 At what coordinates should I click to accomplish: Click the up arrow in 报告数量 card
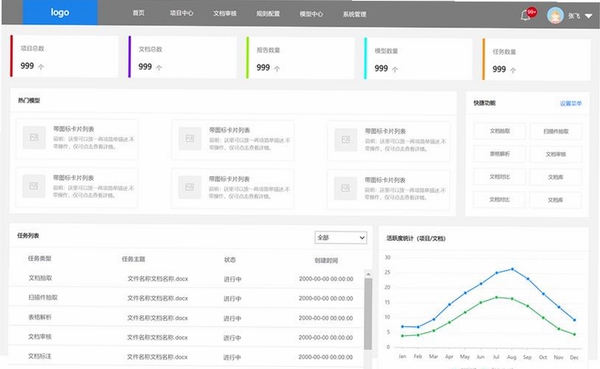(x=277, y=69)
